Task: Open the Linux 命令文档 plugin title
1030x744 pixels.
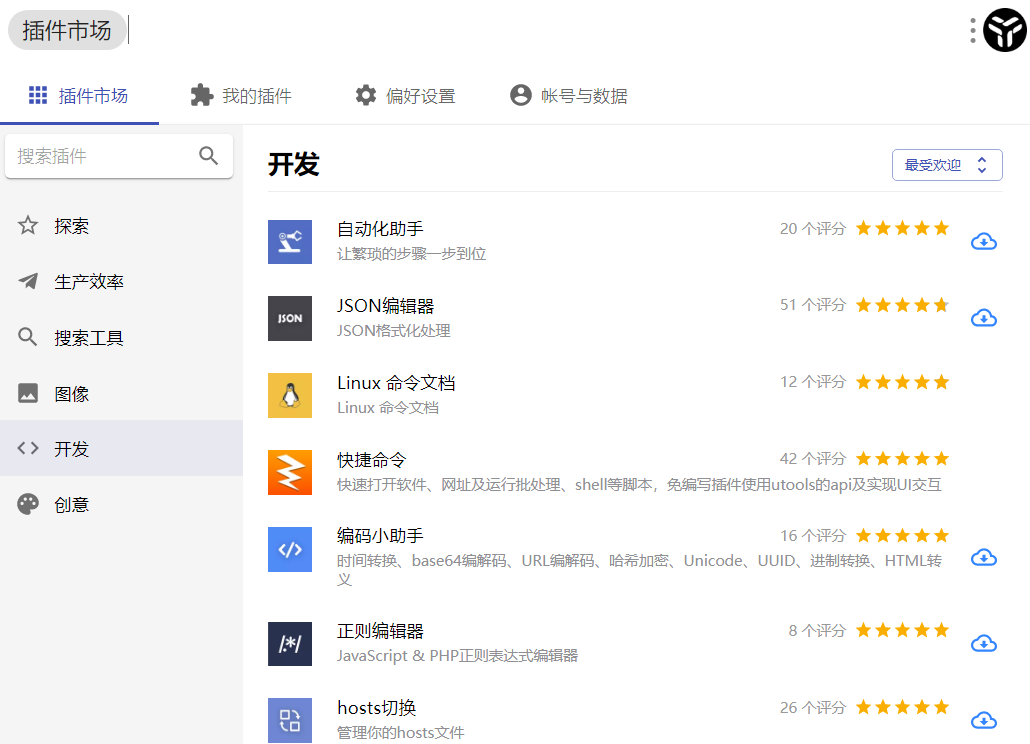Action: click(x=396, y=383)
